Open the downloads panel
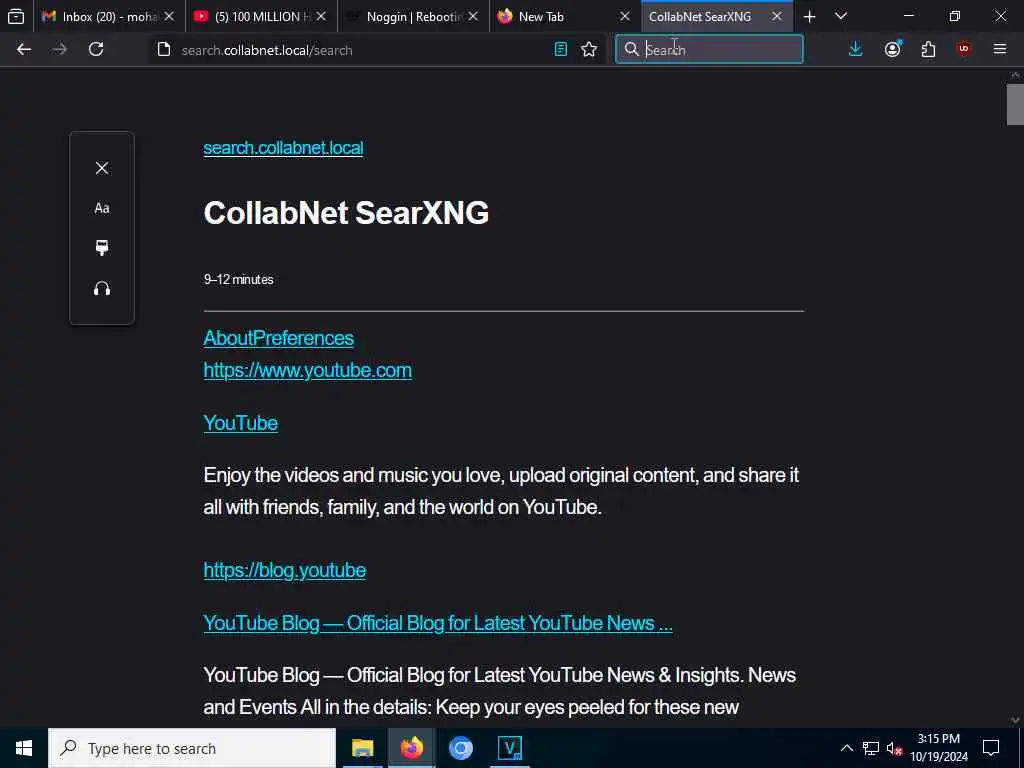The image size is (1024, 768). (x=856, y=49)
